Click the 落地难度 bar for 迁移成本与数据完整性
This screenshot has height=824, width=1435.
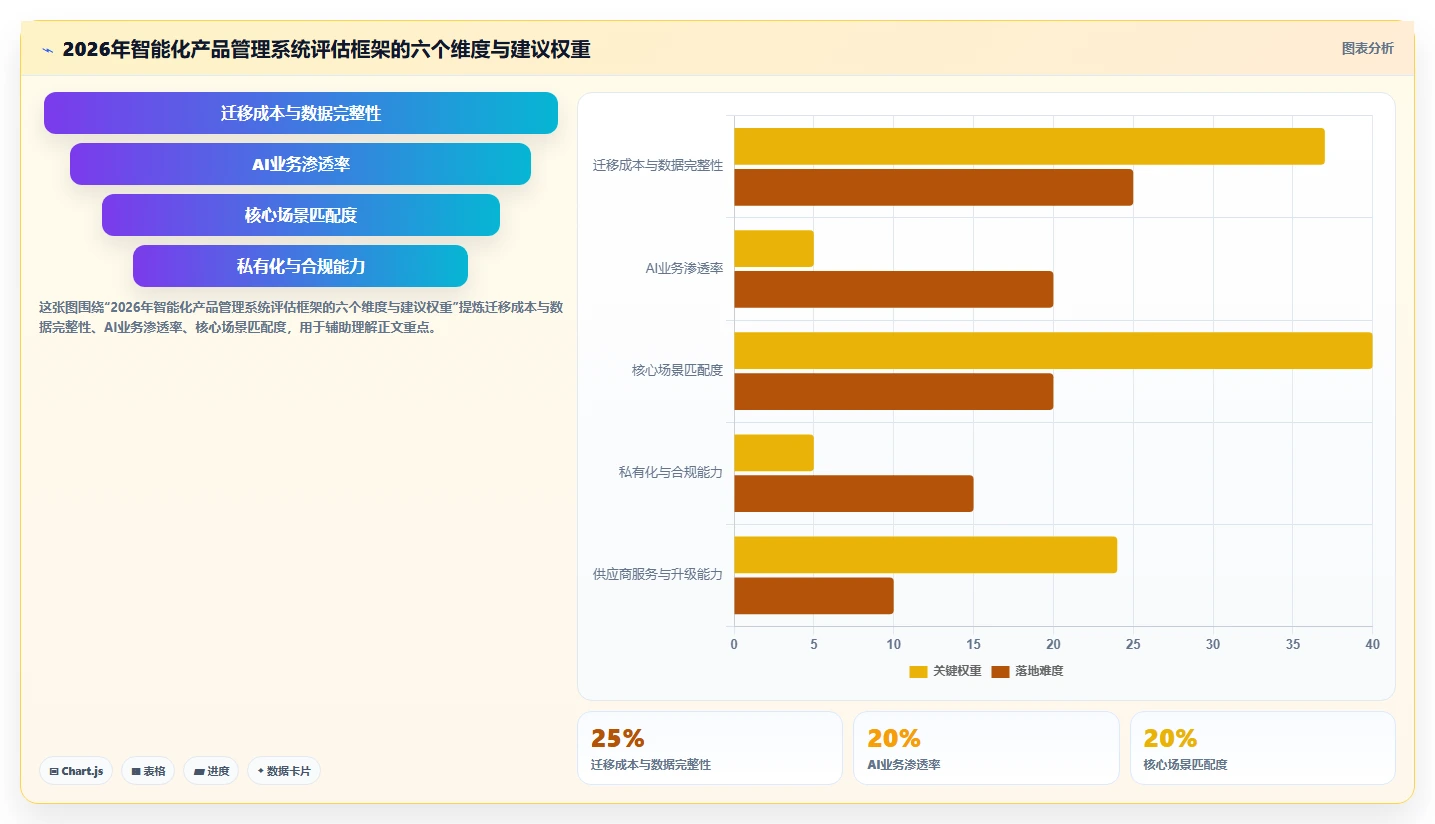(x=933, y=187)
